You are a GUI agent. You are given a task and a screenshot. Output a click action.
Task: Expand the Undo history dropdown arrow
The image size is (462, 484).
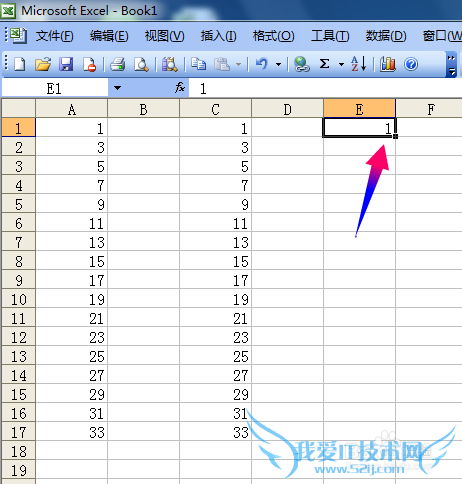coord(278,64)
